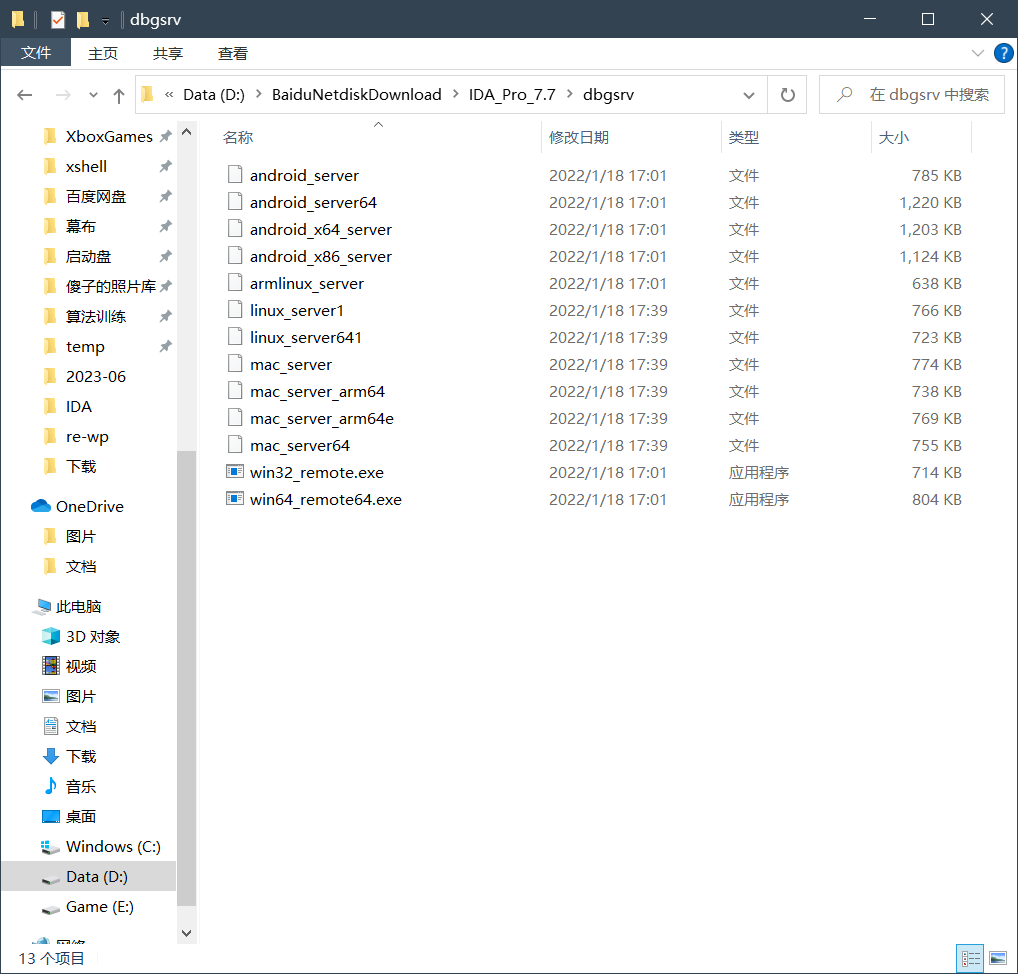Click the BaiduNetdiskDownload breadcrumb segment
Viewport: 1018px width, 974px height.
click(x=356, y=95)
